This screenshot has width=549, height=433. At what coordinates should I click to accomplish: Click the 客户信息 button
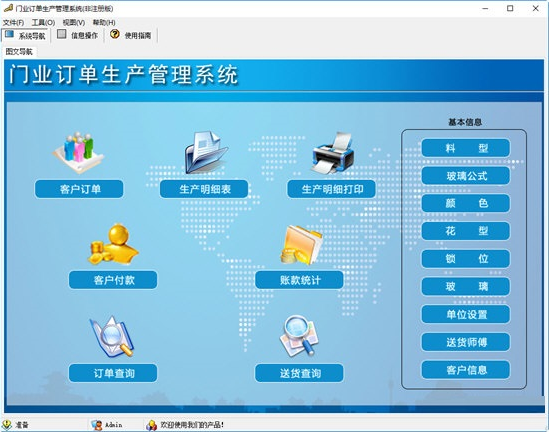click(466, 370)
